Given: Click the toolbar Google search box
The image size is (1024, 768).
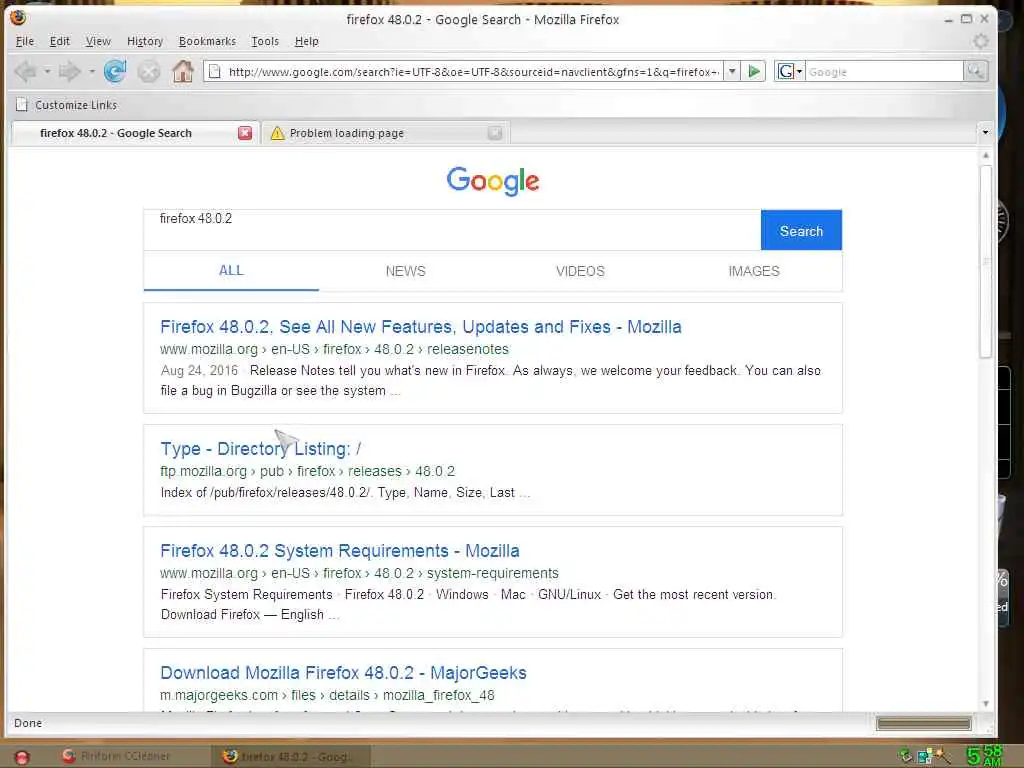Looking at the screenshot, I should point(884,72).
